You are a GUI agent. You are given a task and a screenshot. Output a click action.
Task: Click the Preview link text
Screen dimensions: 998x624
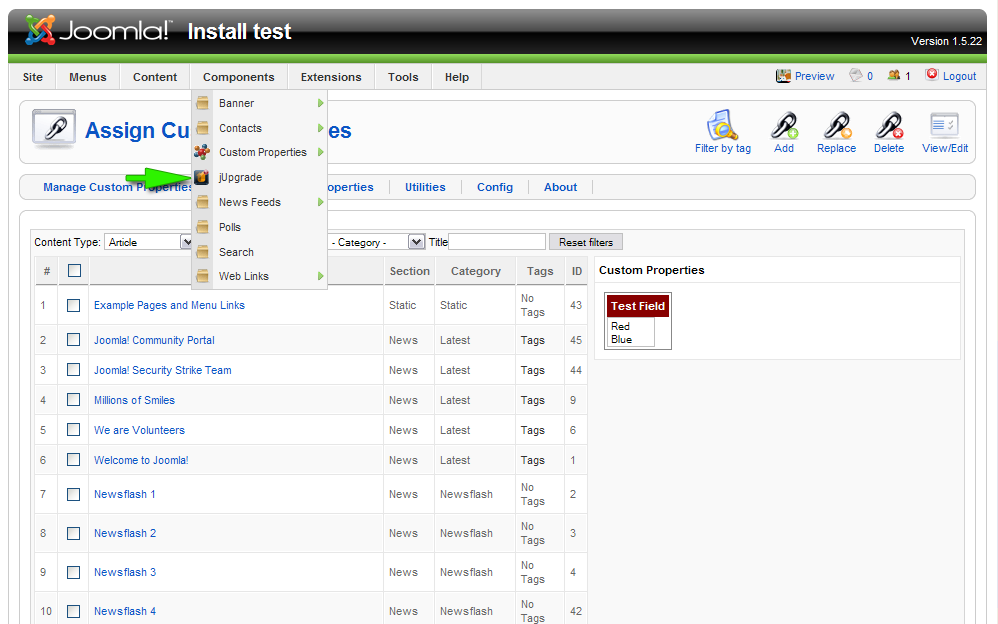pos(814,76)
